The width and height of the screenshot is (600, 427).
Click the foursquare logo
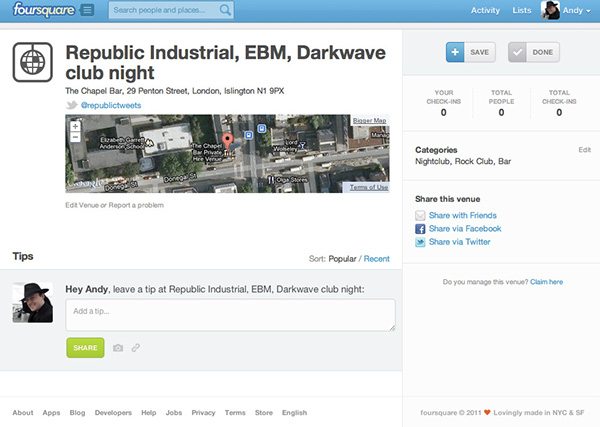pyautogui.click(x=43, y=10)
